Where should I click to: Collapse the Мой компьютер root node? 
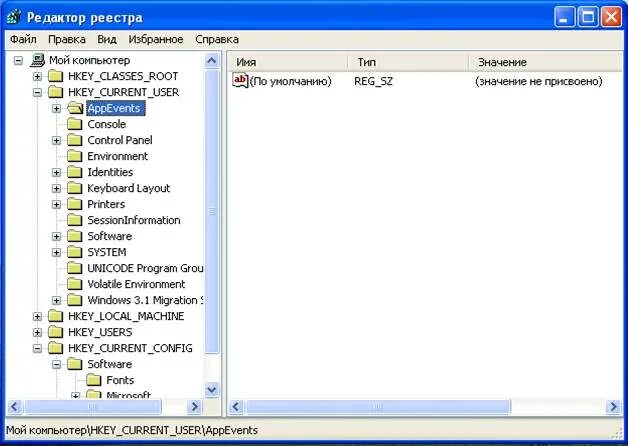[18, 60]
